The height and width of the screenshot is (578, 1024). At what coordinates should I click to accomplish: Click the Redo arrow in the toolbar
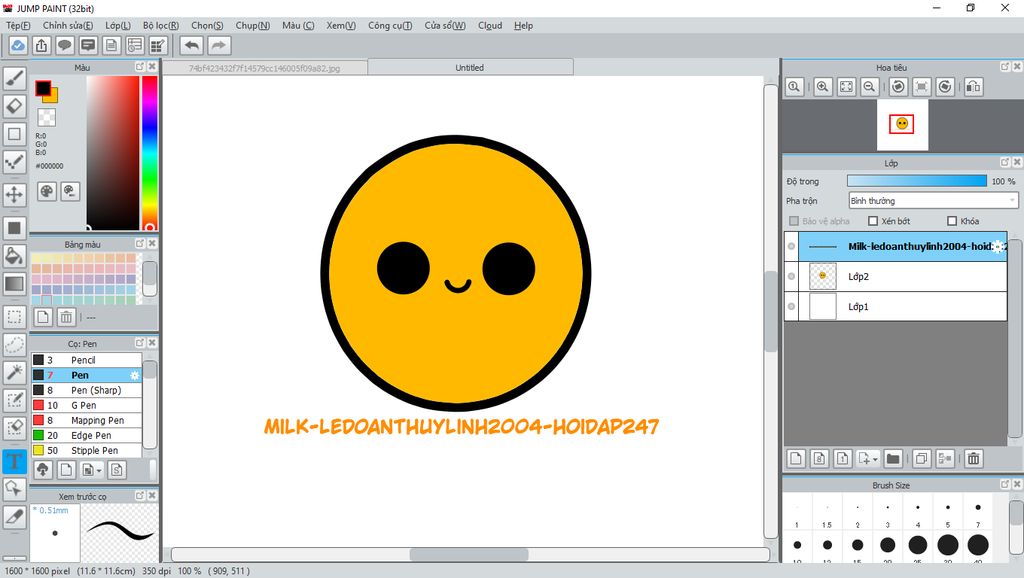(219, 45)
